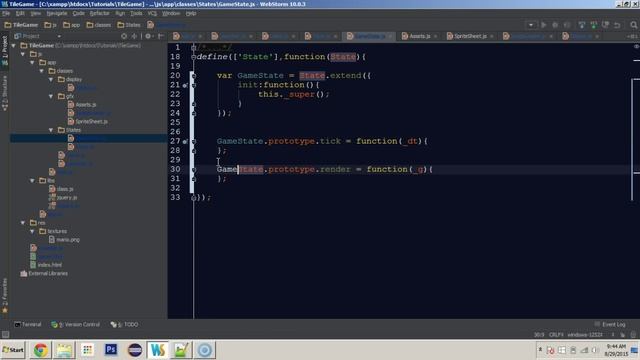Toggle the Project side panel tab

pyautogui.click(x=4, y=51)
